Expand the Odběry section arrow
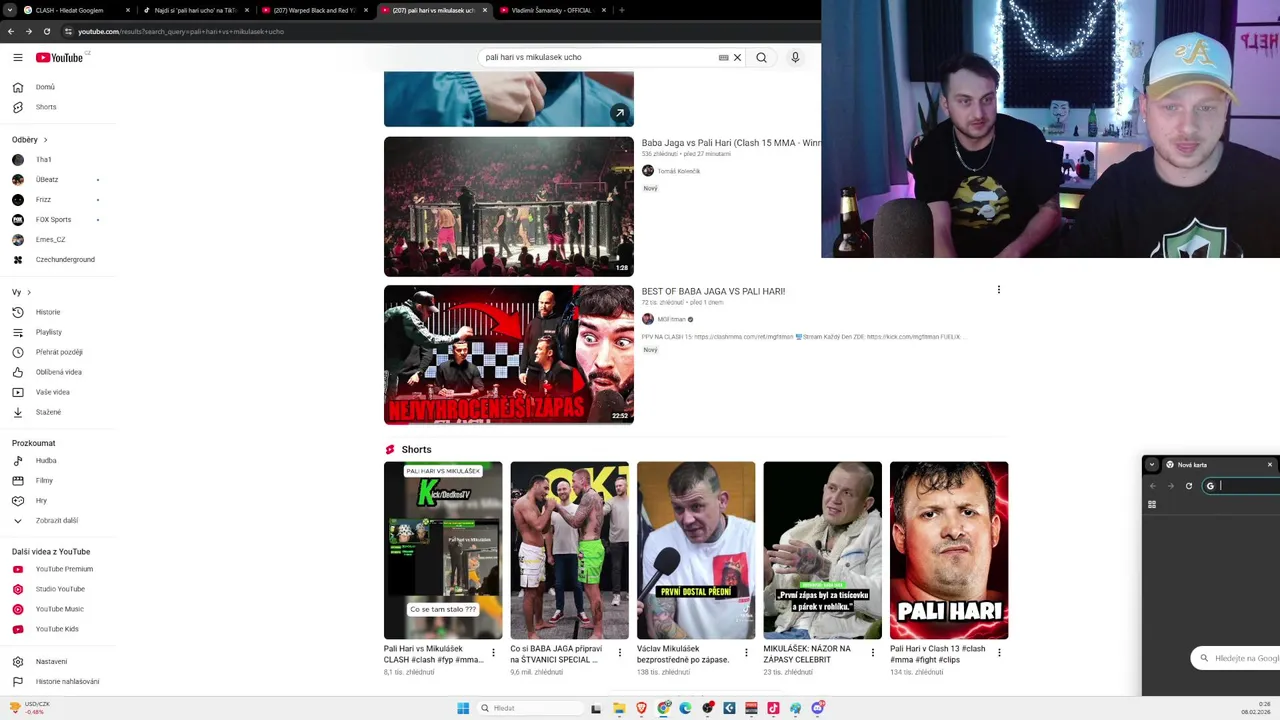The width and height of the screenshot is (1280, 720). pos(45,140)
